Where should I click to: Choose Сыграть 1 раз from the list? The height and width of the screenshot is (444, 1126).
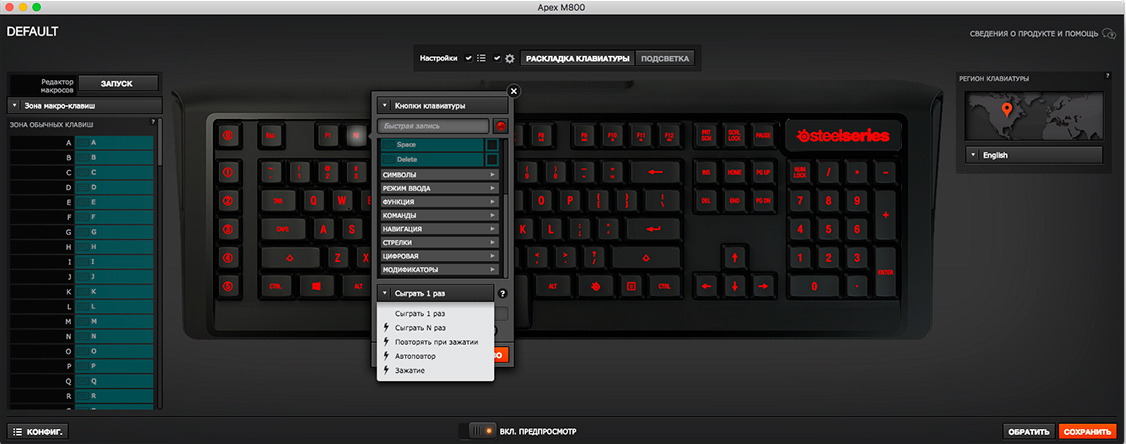(435, 314)
